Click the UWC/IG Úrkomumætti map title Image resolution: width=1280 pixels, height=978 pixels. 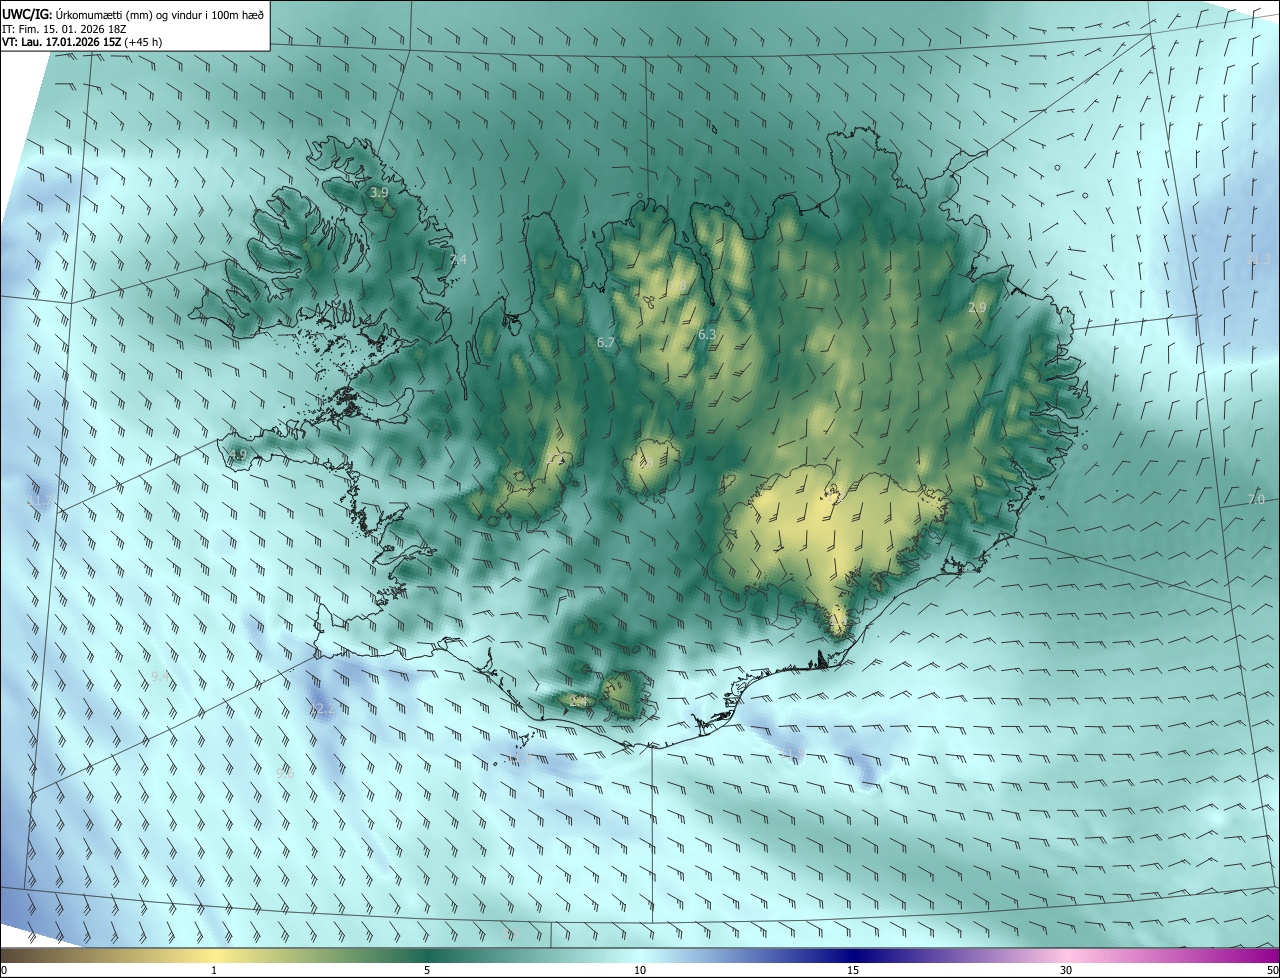(x=133, y=13)
